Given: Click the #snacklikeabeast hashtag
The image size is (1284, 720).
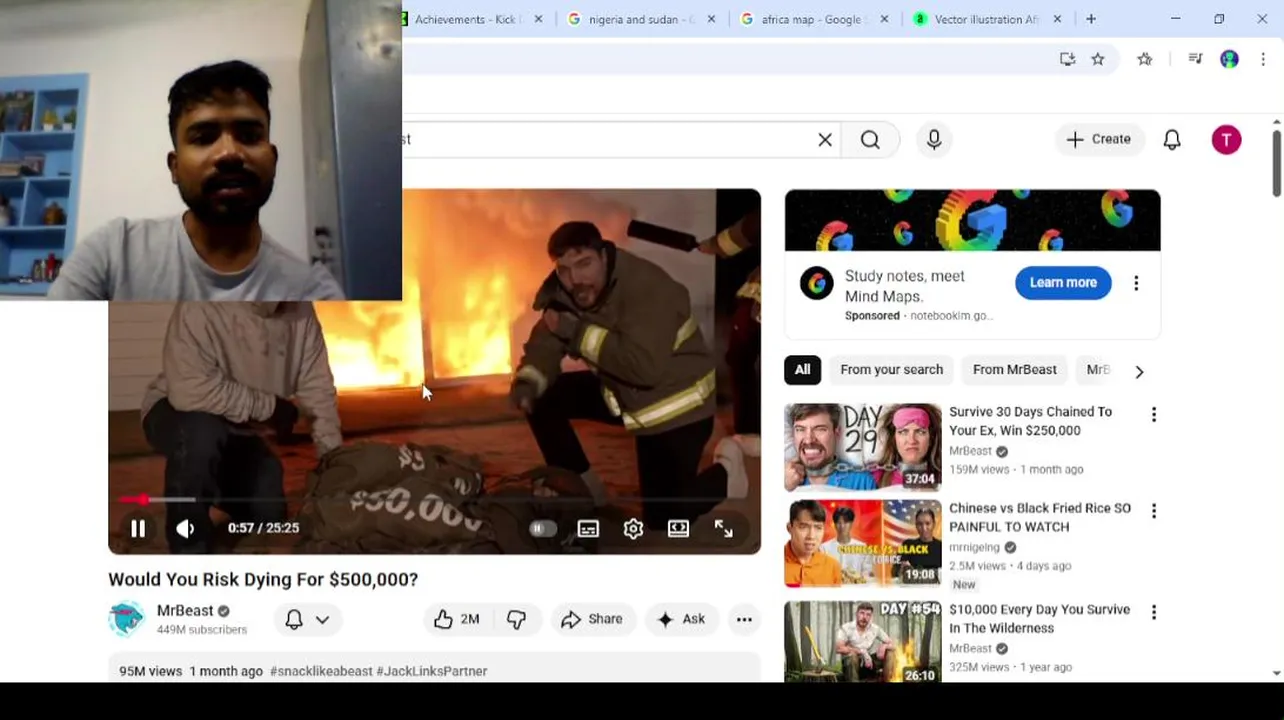Looking at the screenshot, I should (x=321, y=671).
